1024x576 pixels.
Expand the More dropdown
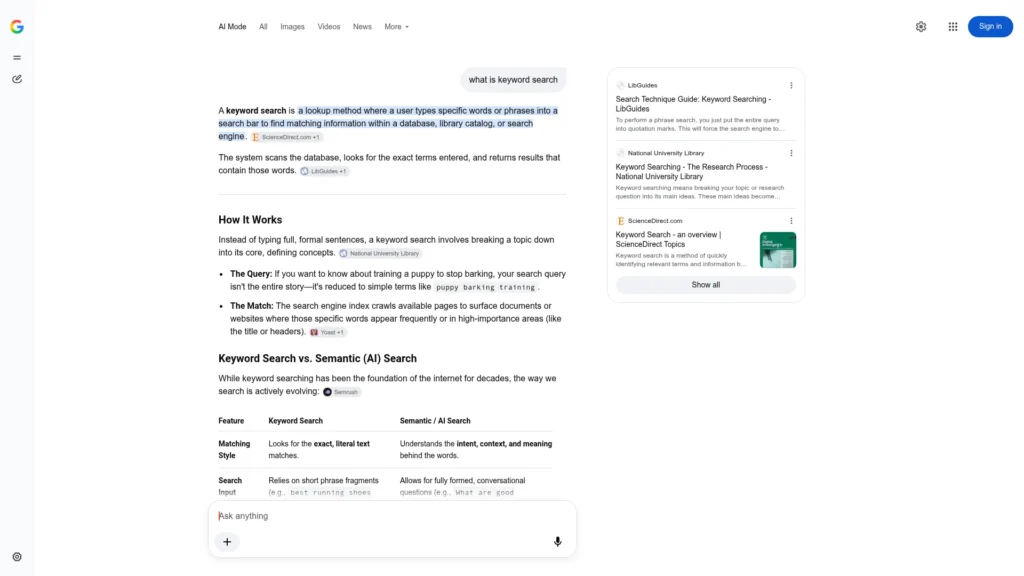point(396,27)
